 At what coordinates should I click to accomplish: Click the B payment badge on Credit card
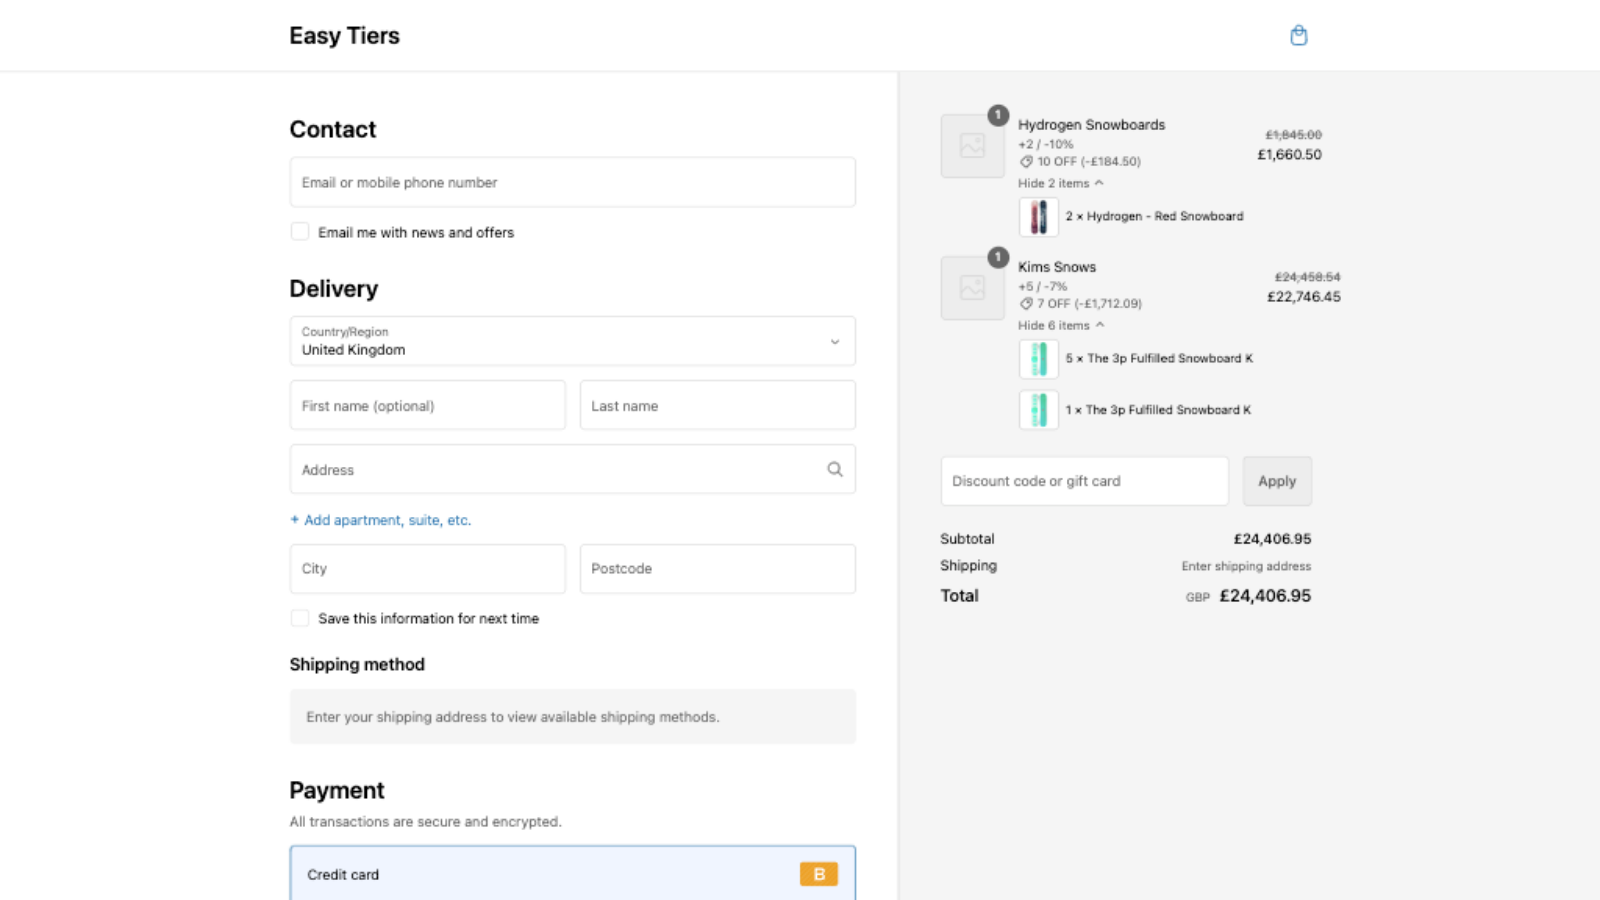coord(818,873)
